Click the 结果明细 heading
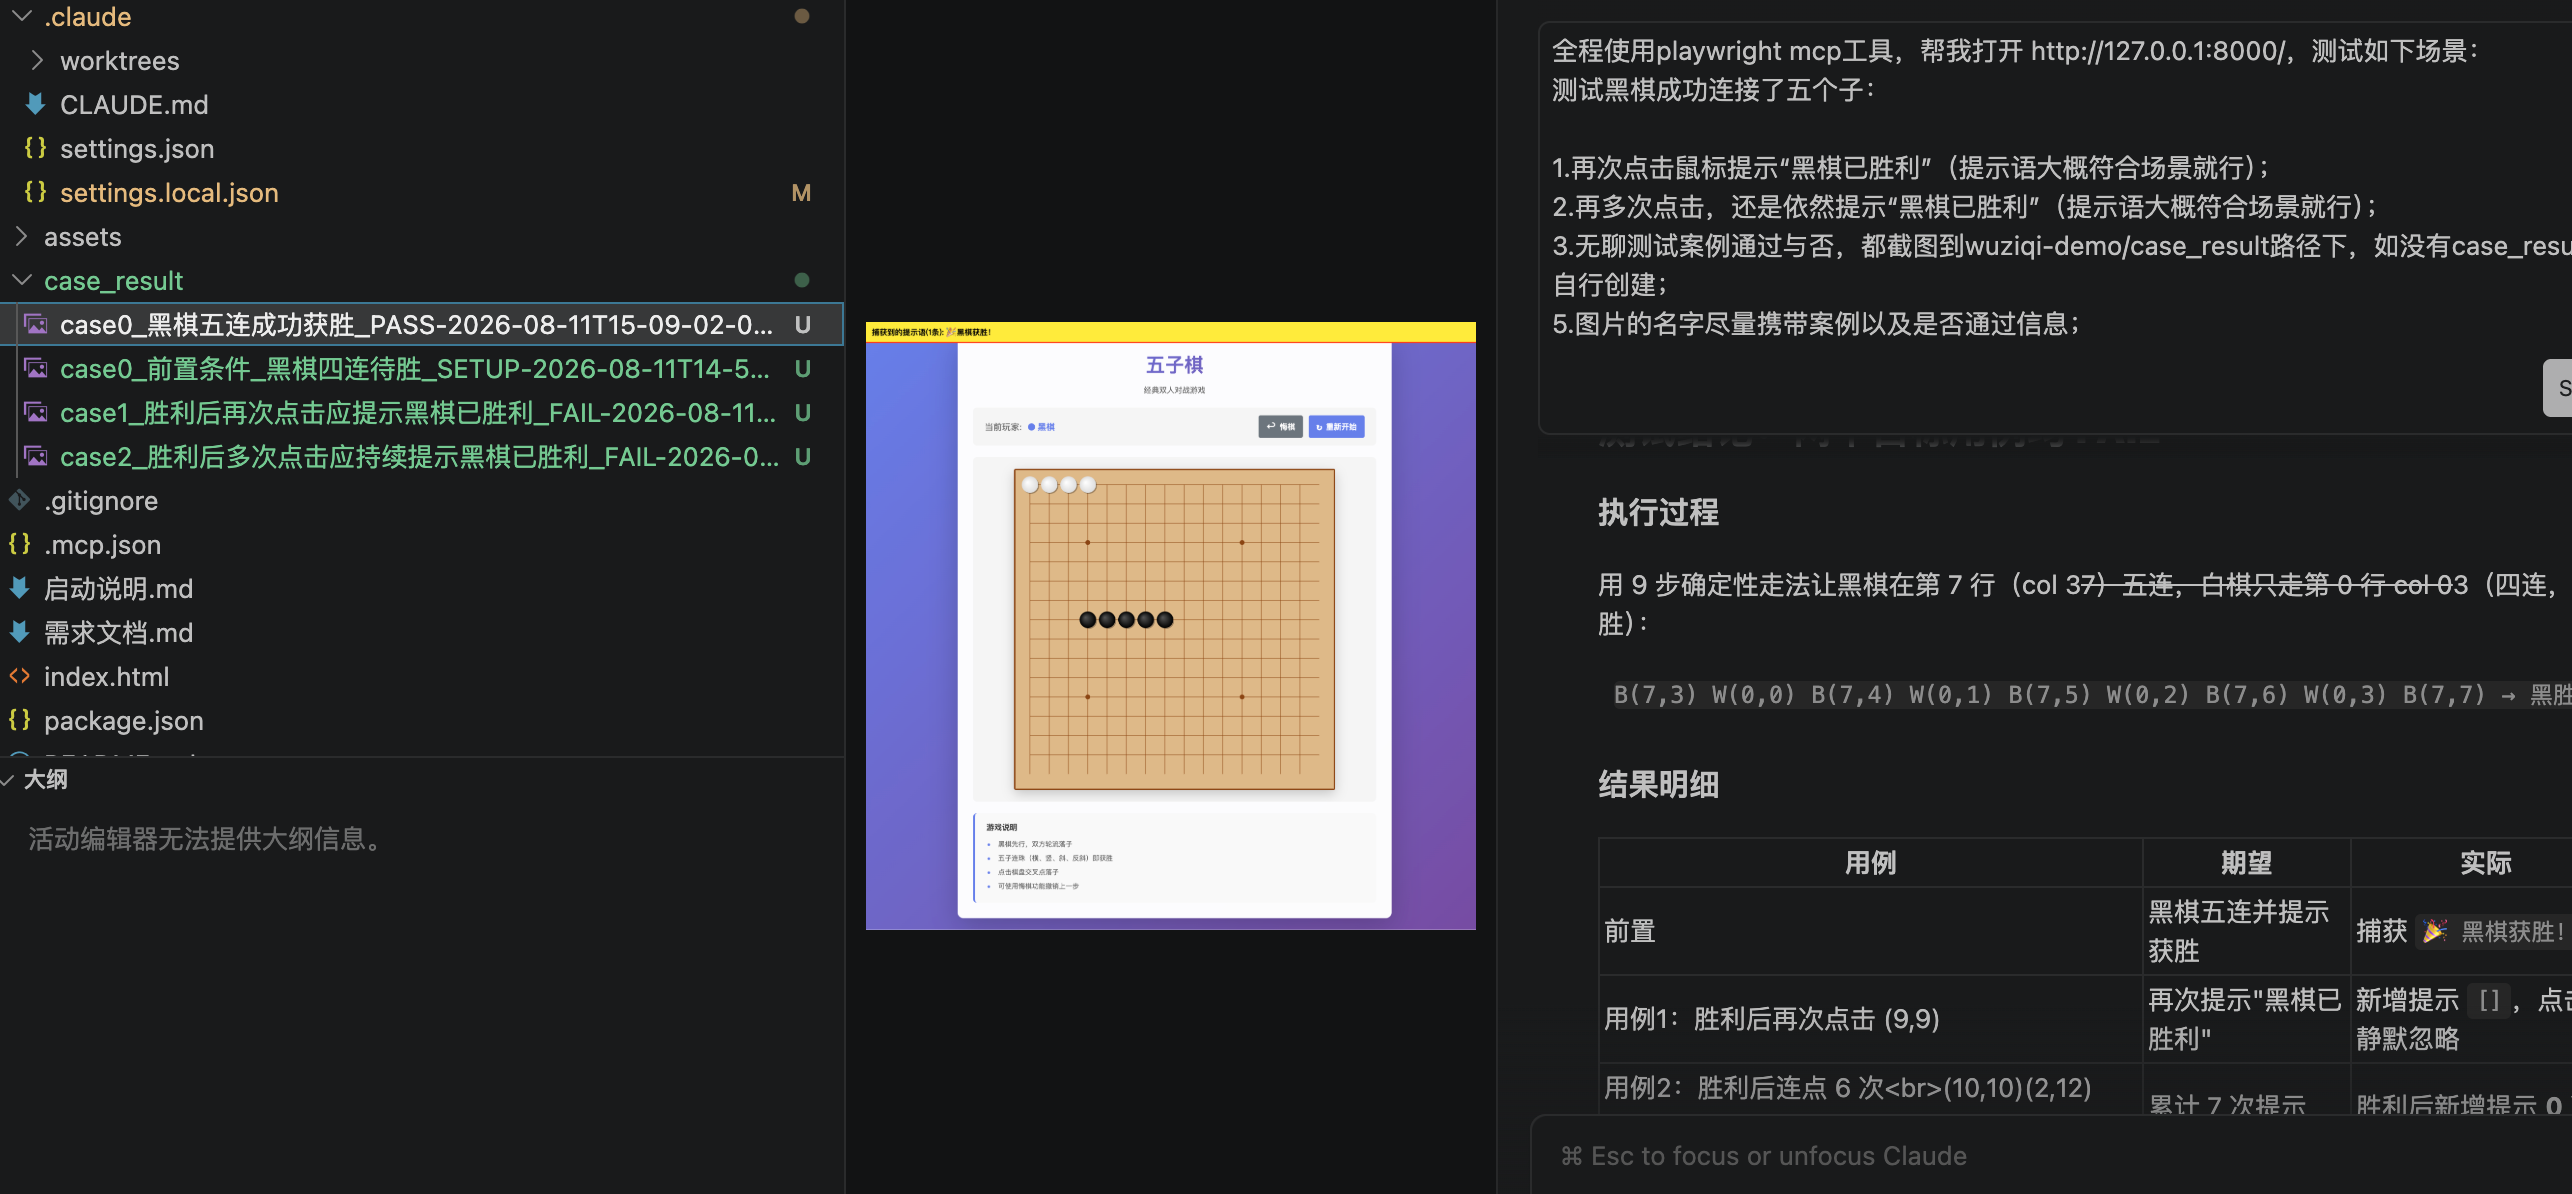2572x1194 pixels. tap(1658, 784)
